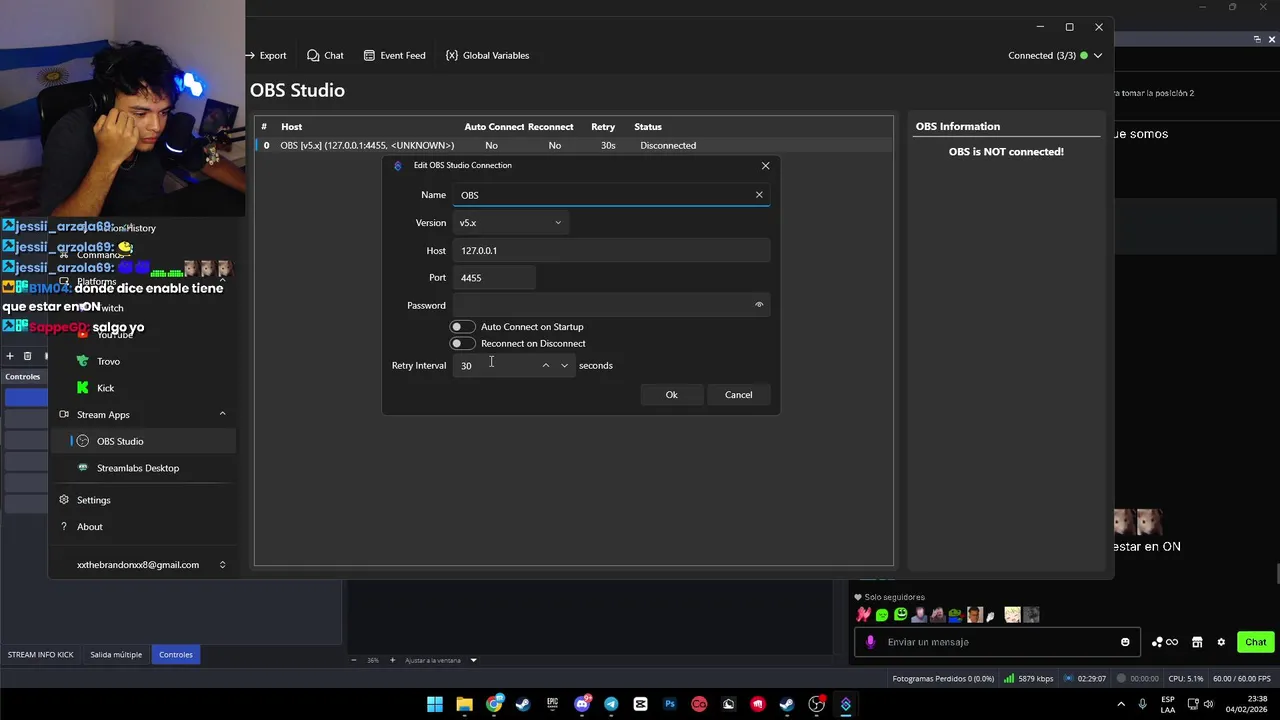Decrease Retry Interval with down arrow
1280x720 pixels.
[564, 366]
